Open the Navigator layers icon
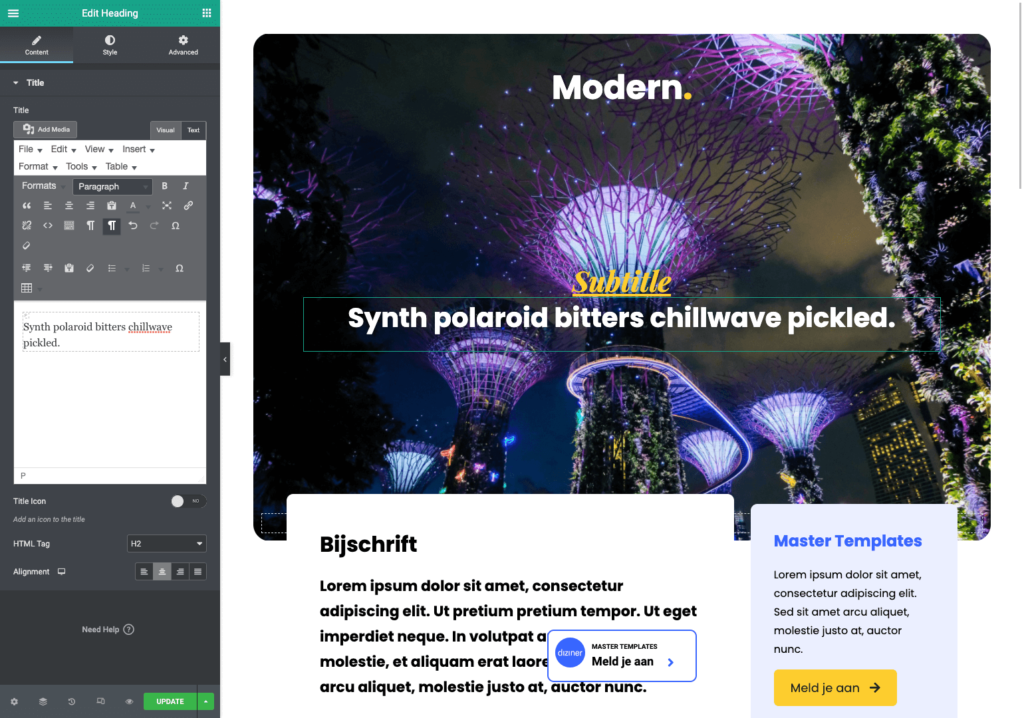 [x=43, y=702]
